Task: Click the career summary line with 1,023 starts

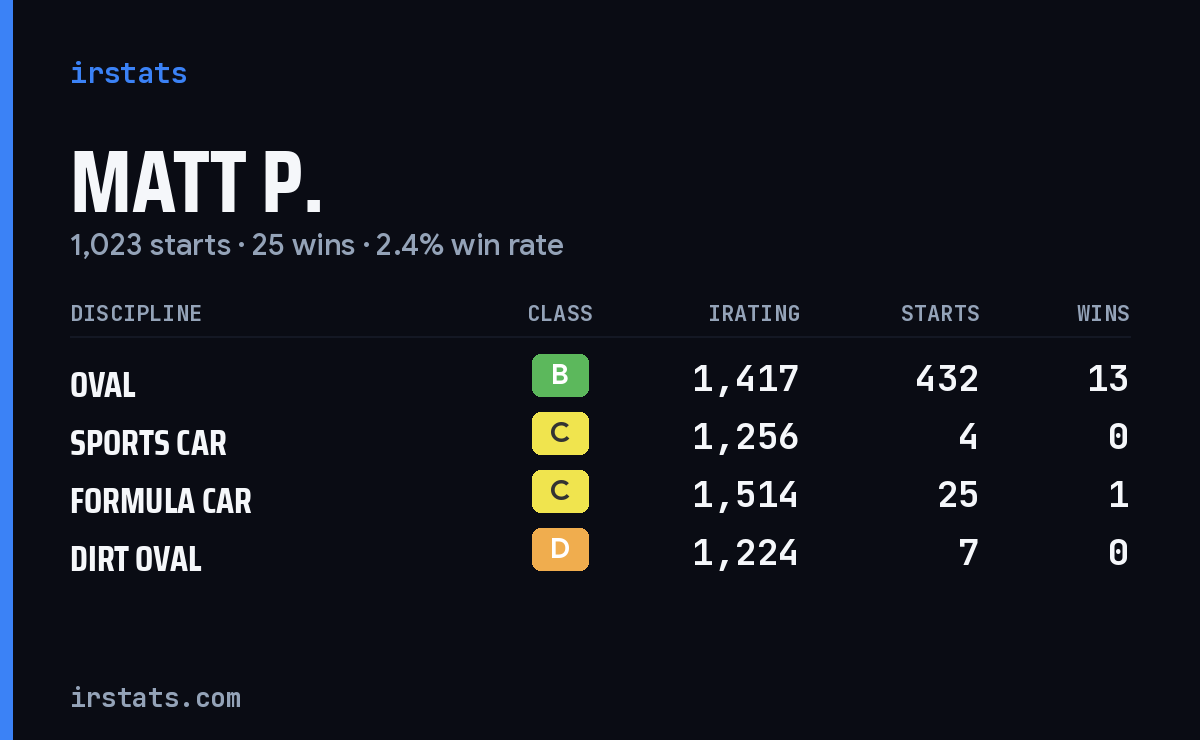Action: point(317,245)
